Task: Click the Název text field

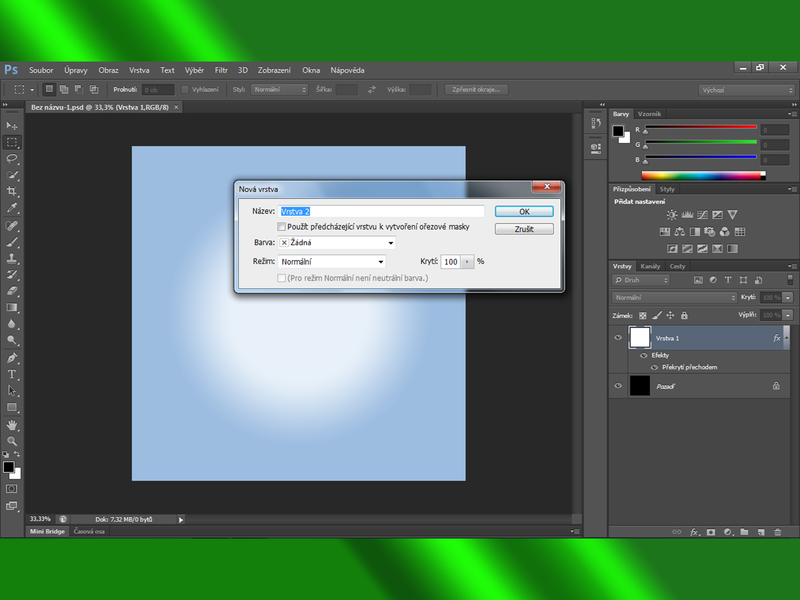Action: click(x=381, y=212)
